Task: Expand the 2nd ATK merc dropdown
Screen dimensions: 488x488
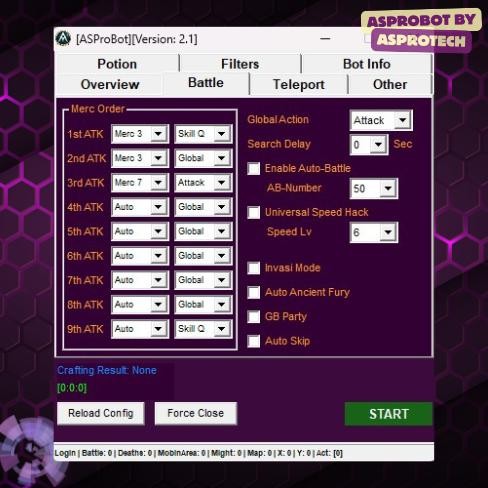Action: (140, 158)
